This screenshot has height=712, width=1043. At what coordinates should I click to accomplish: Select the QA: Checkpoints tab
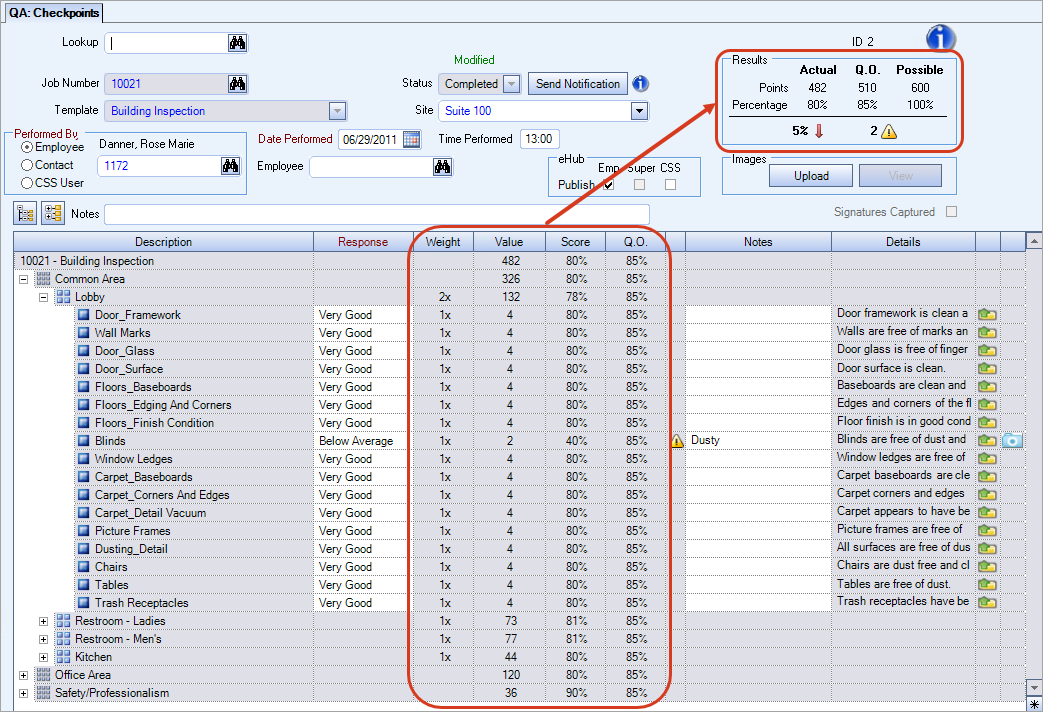tap(53, 12)
